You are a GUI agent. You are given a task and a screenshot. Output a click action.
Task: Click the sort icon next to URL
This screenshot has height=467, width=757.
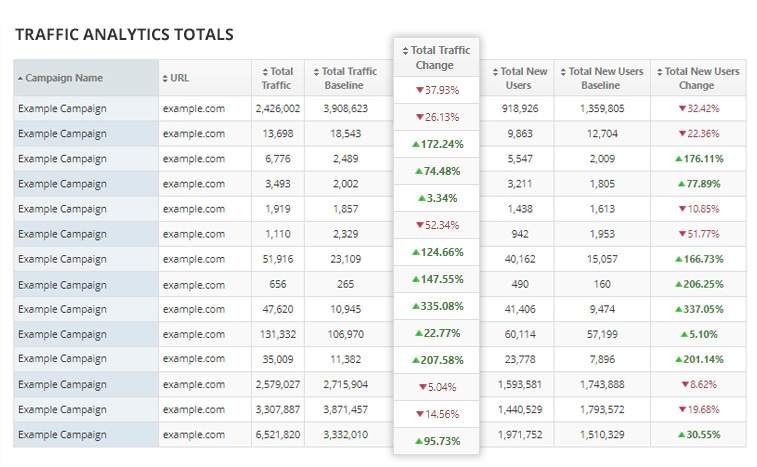click(165, 78)
